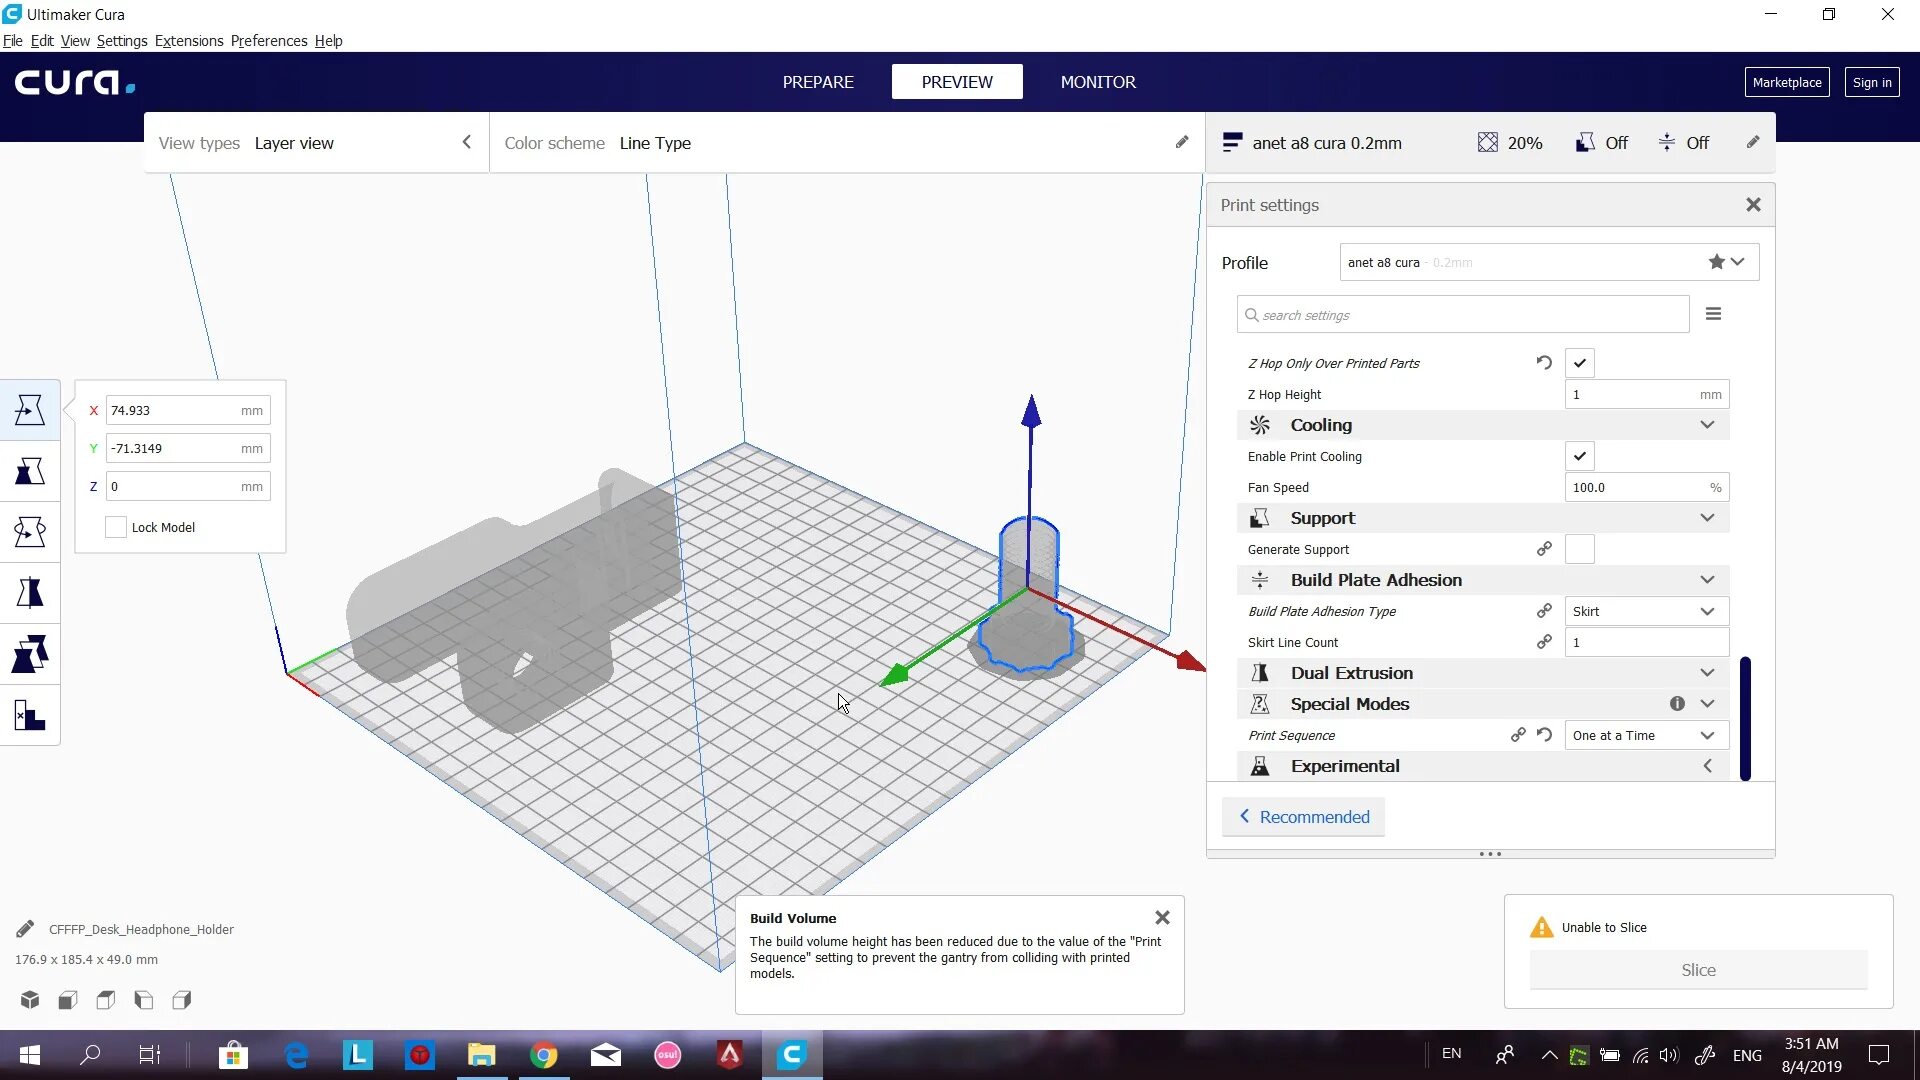
Task: Click the Slice button
Action: click(x=1698, y=970)
